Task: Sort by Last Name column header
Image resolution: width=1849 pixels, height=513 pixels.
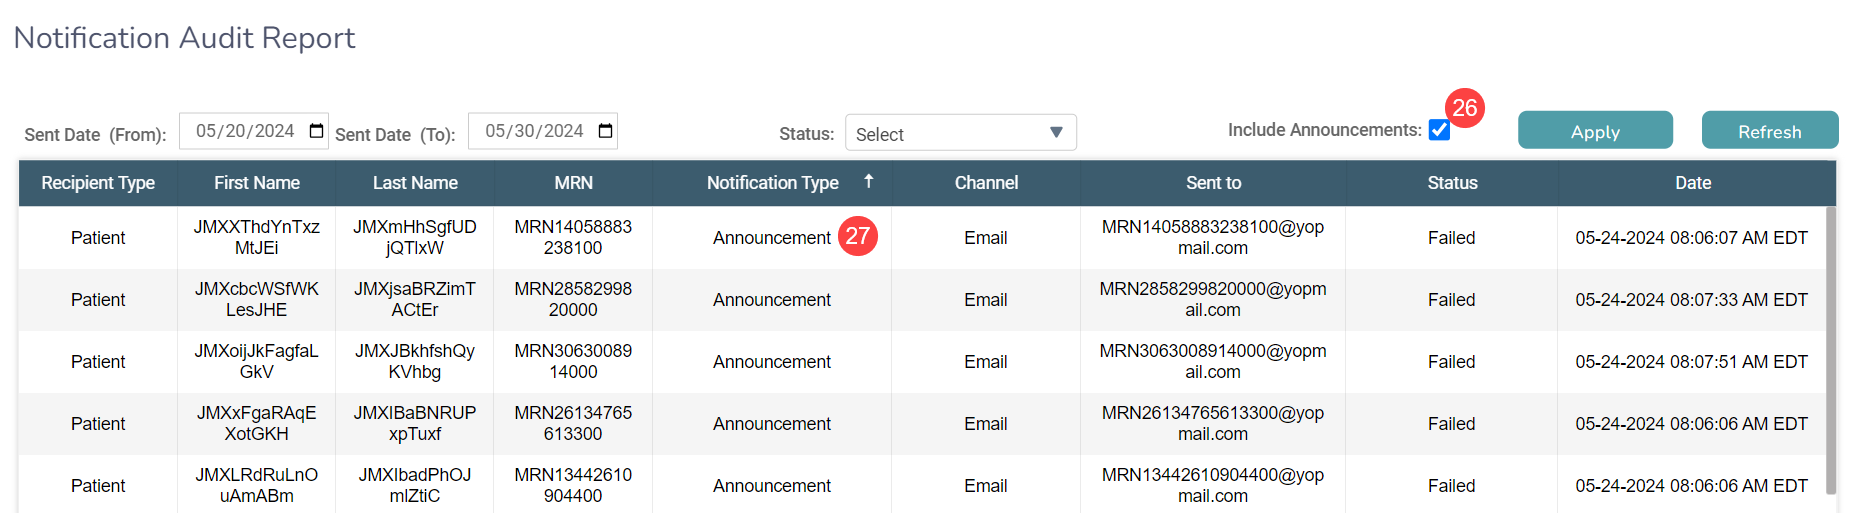Action: [x=415, y=183]
